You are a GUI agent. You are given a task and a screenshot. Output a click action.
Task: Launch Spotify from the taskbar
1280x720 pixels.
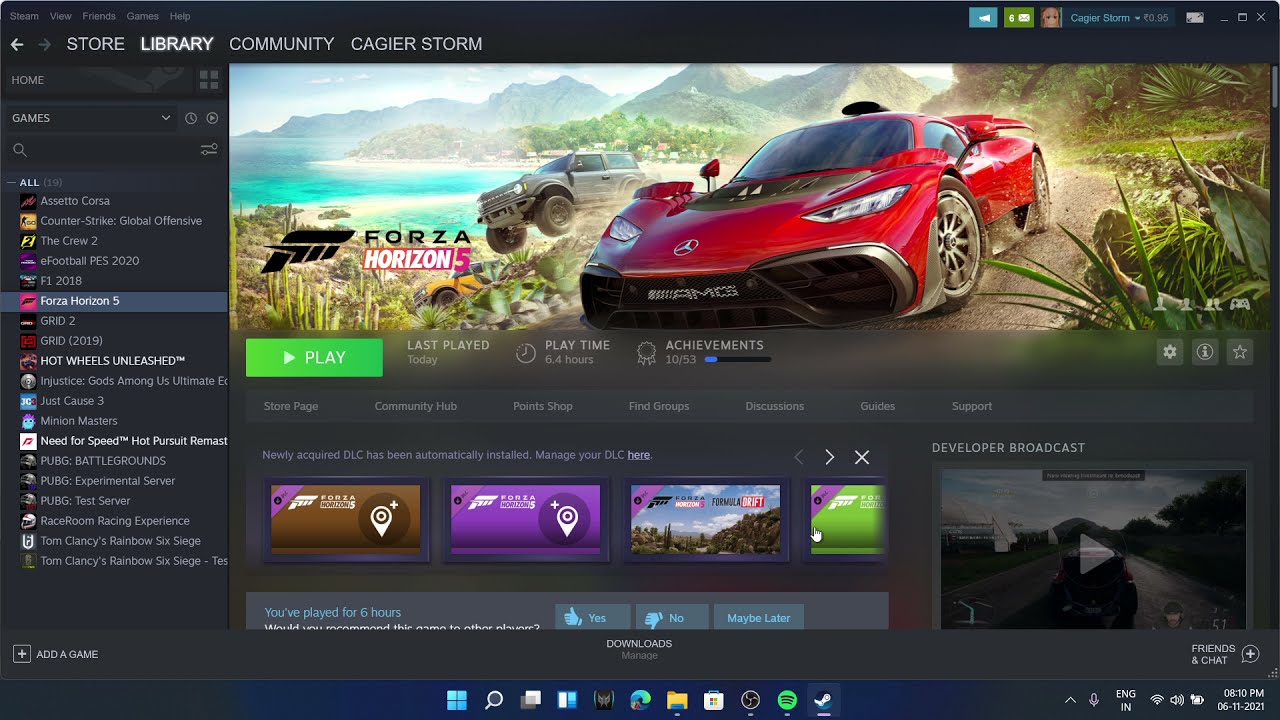tap(787, 700)
